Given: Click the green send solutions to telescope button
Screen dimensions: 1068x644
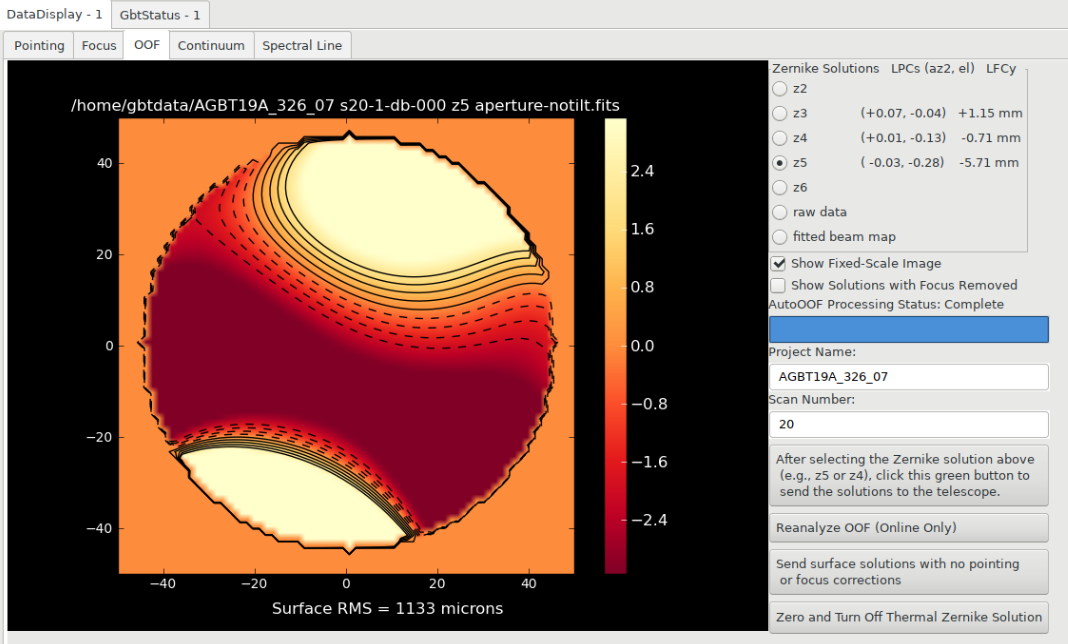Looking at the screenshot, I should [x=909, y=476].
